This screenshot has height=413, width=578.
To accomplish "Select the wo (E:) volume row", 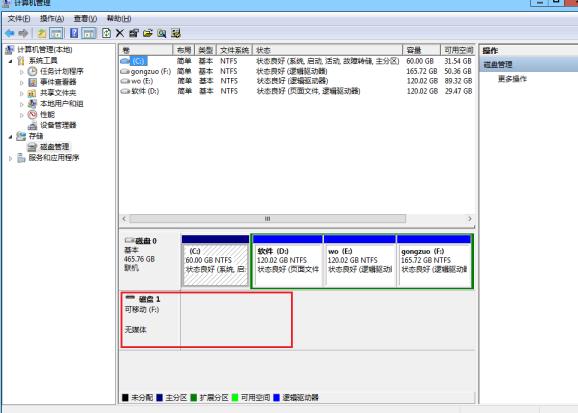I will point(297,81).
